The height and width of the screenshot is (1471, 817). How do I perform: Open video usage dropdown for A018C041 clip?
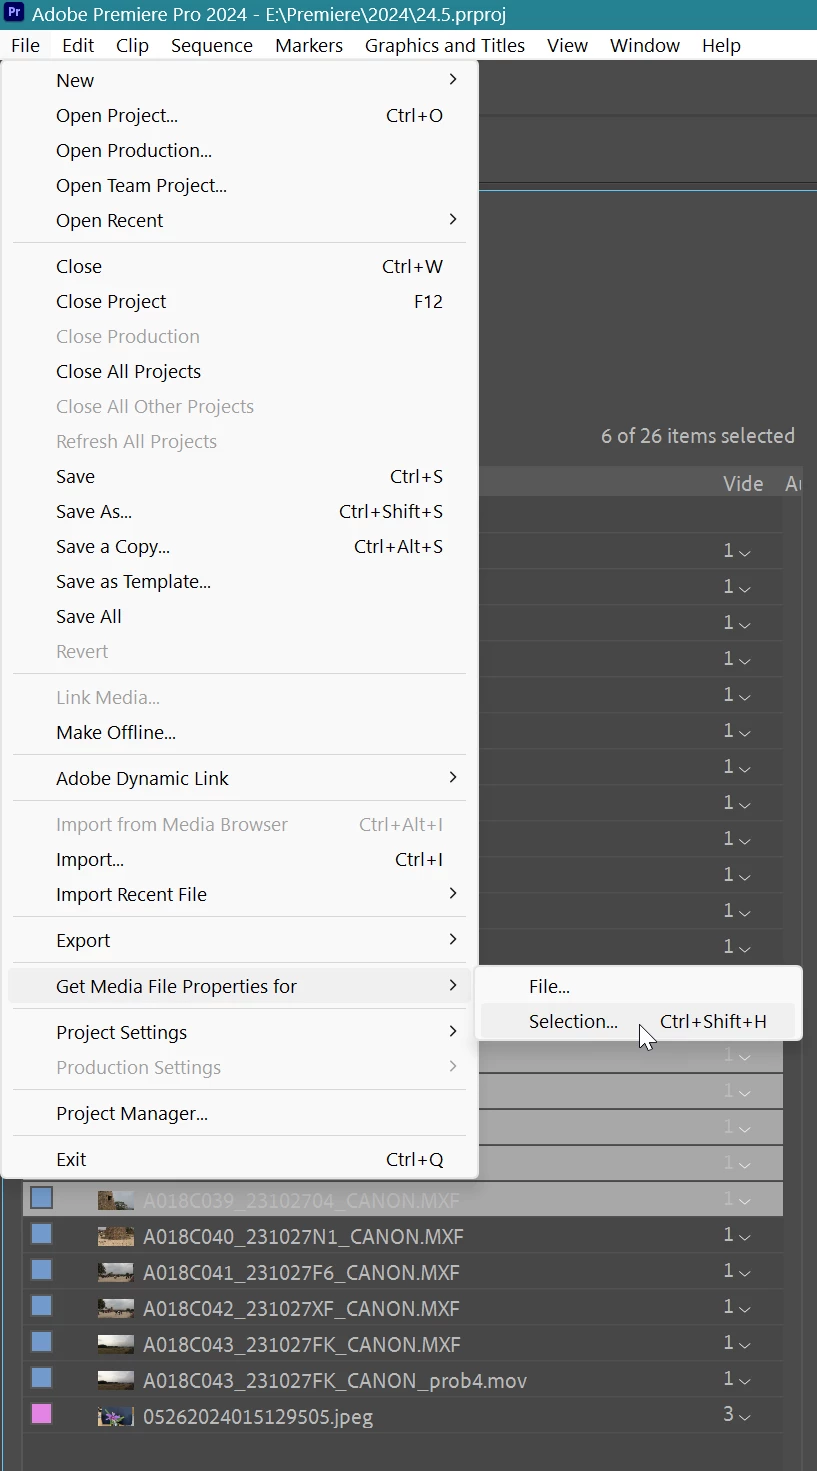tap(744, 1273)
